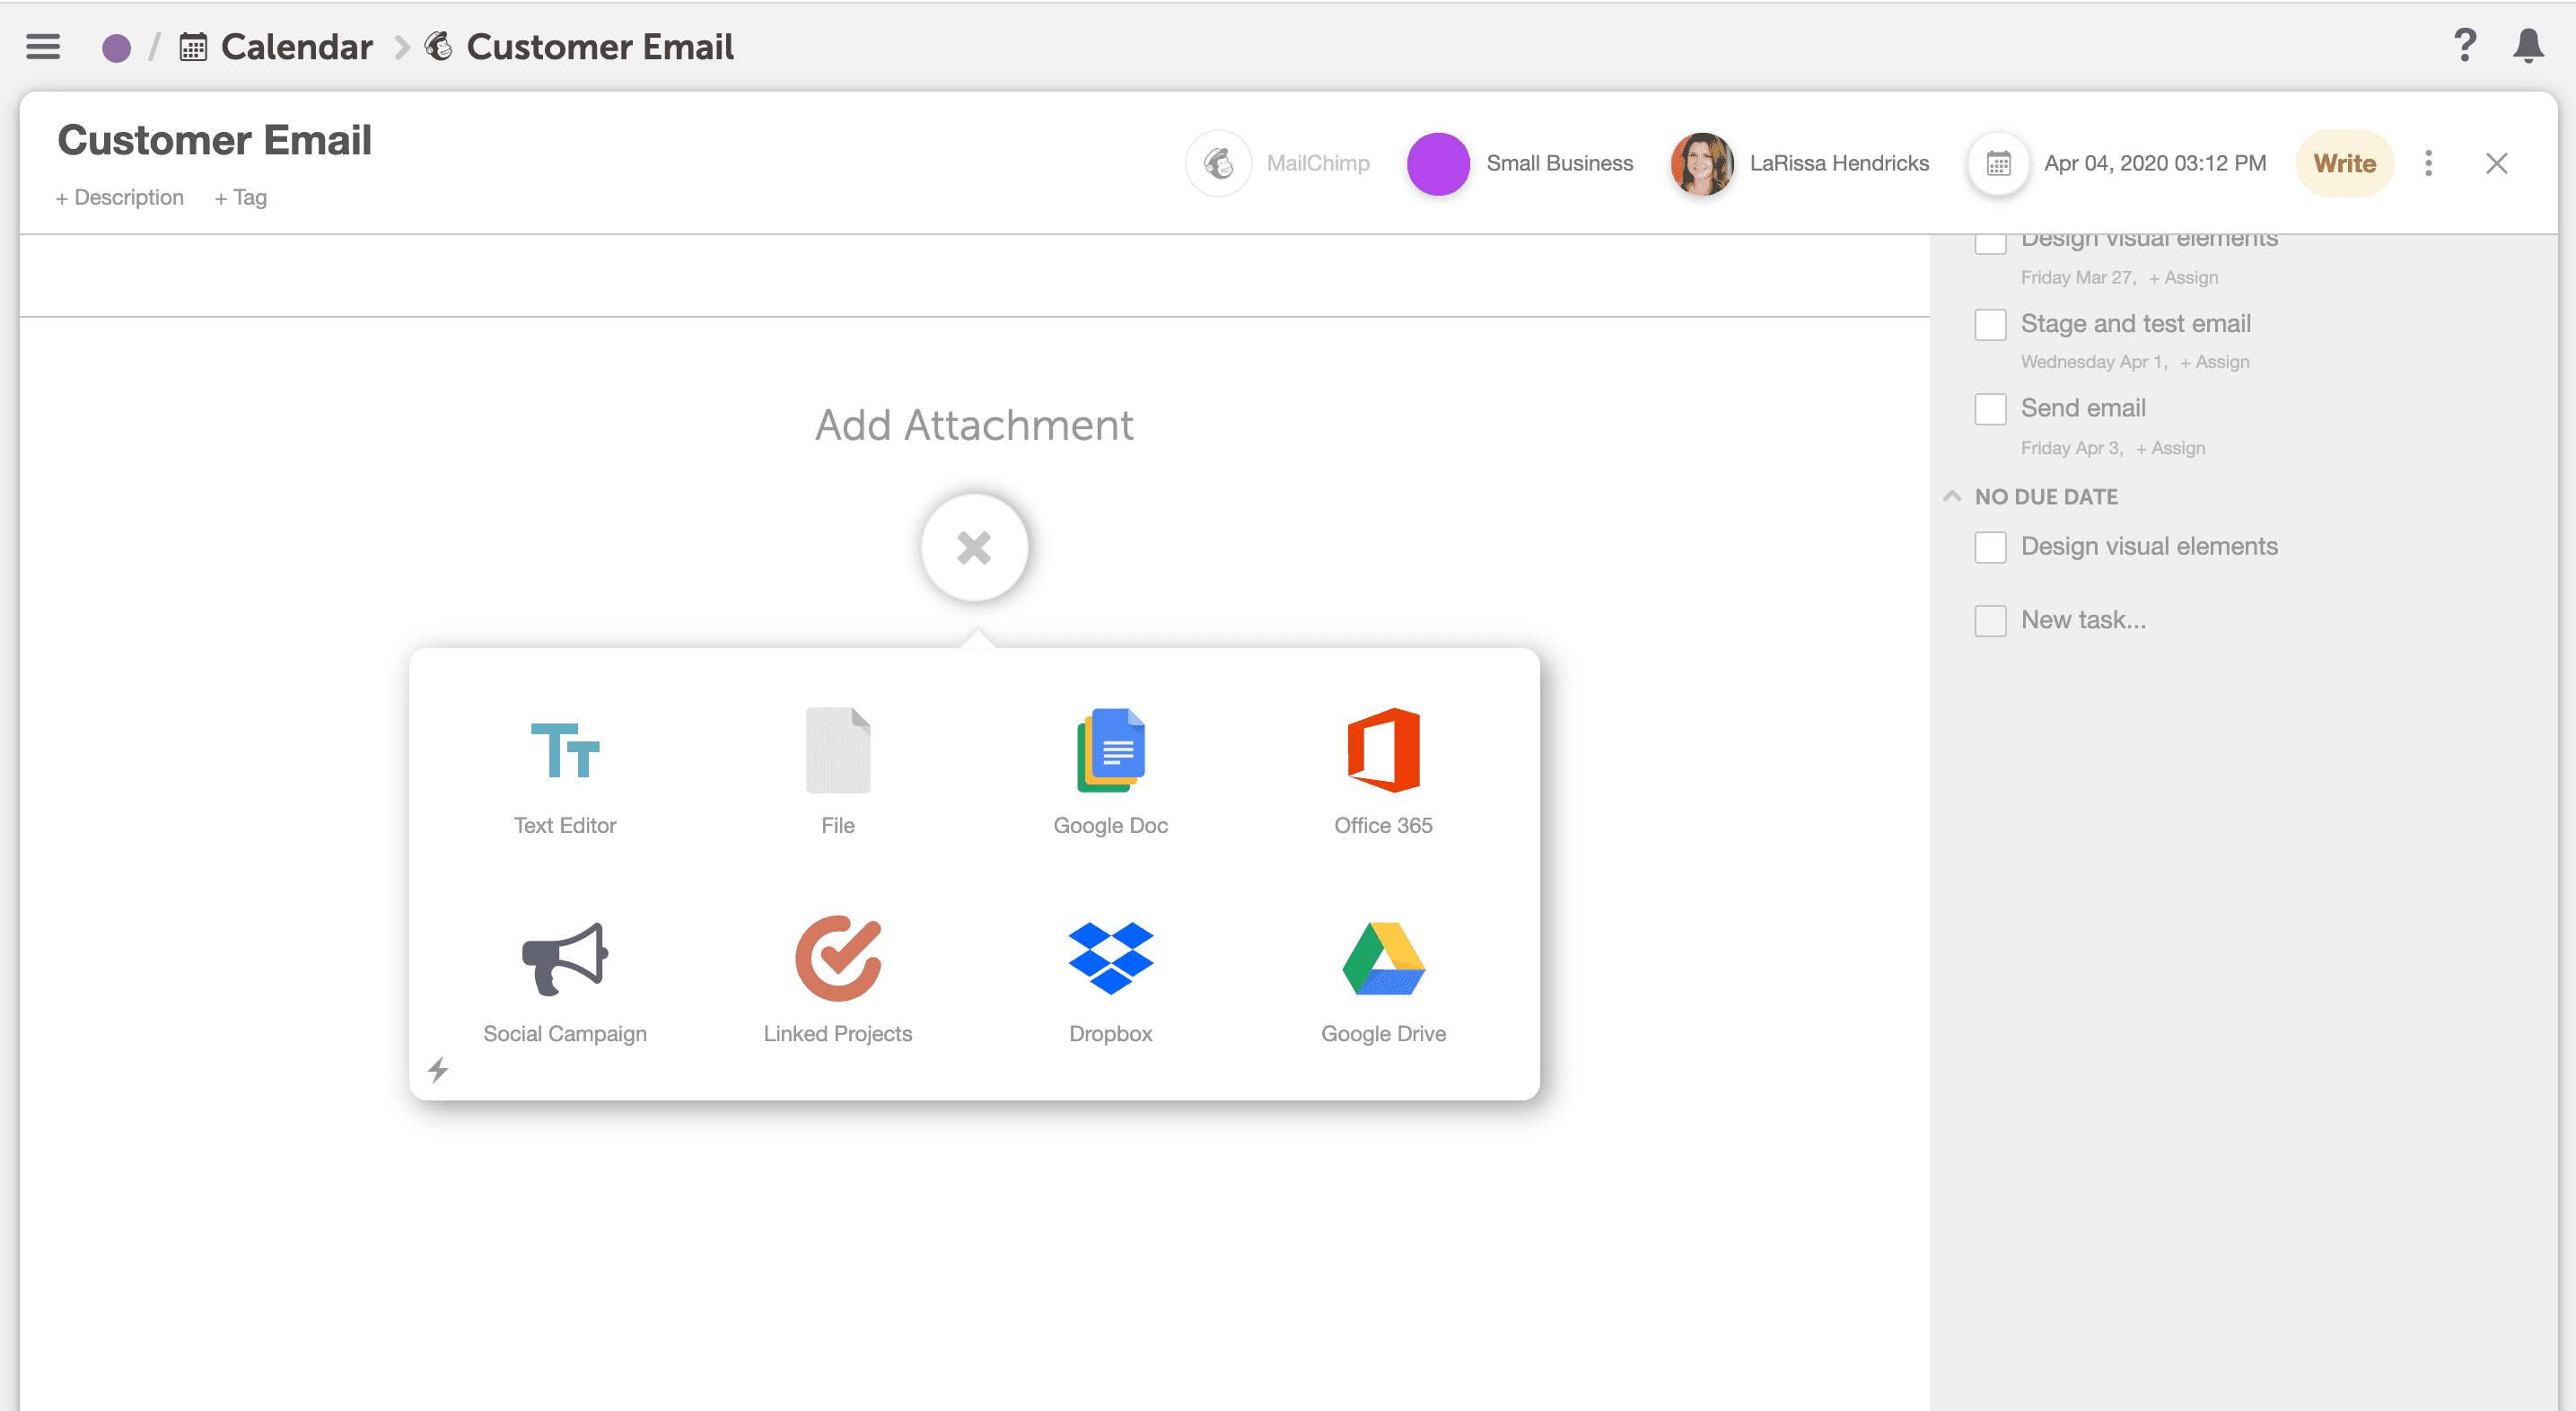The width and height of the screenshot is (2576, 1411).
Task: Open the notifications bell
Action: tap(2528, 46)
